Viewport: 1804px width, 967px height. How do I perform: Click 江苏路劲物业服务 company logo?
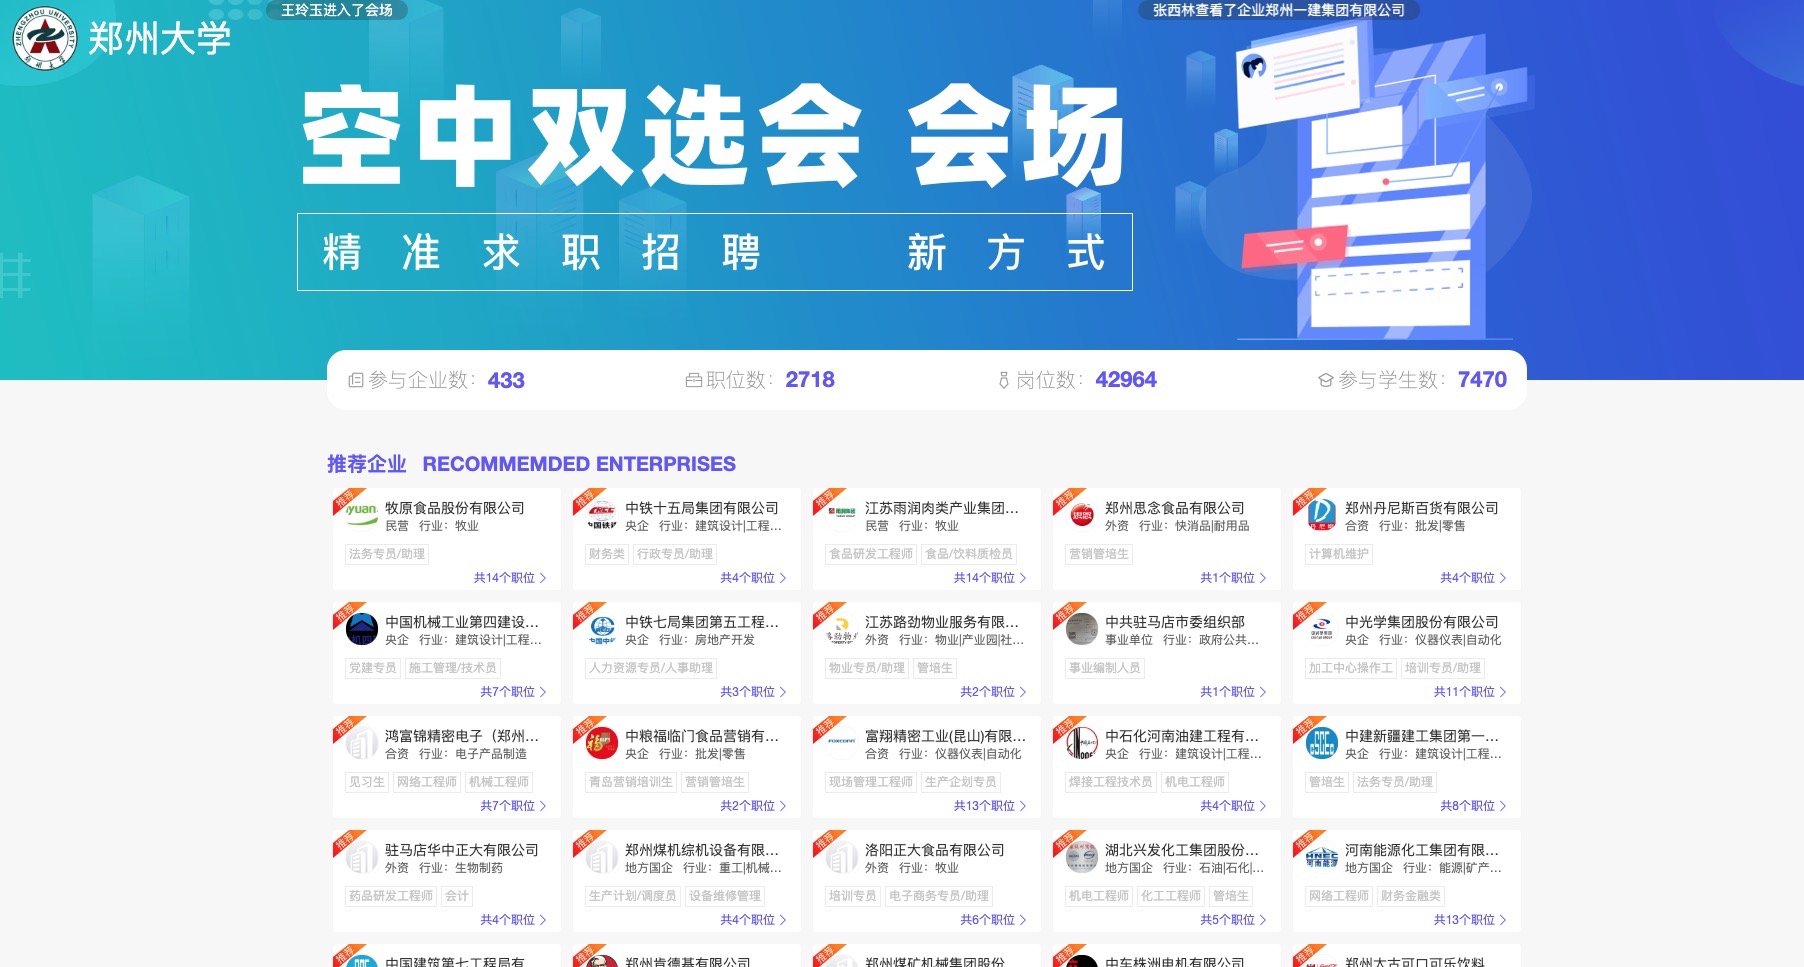tap(841, 628)
